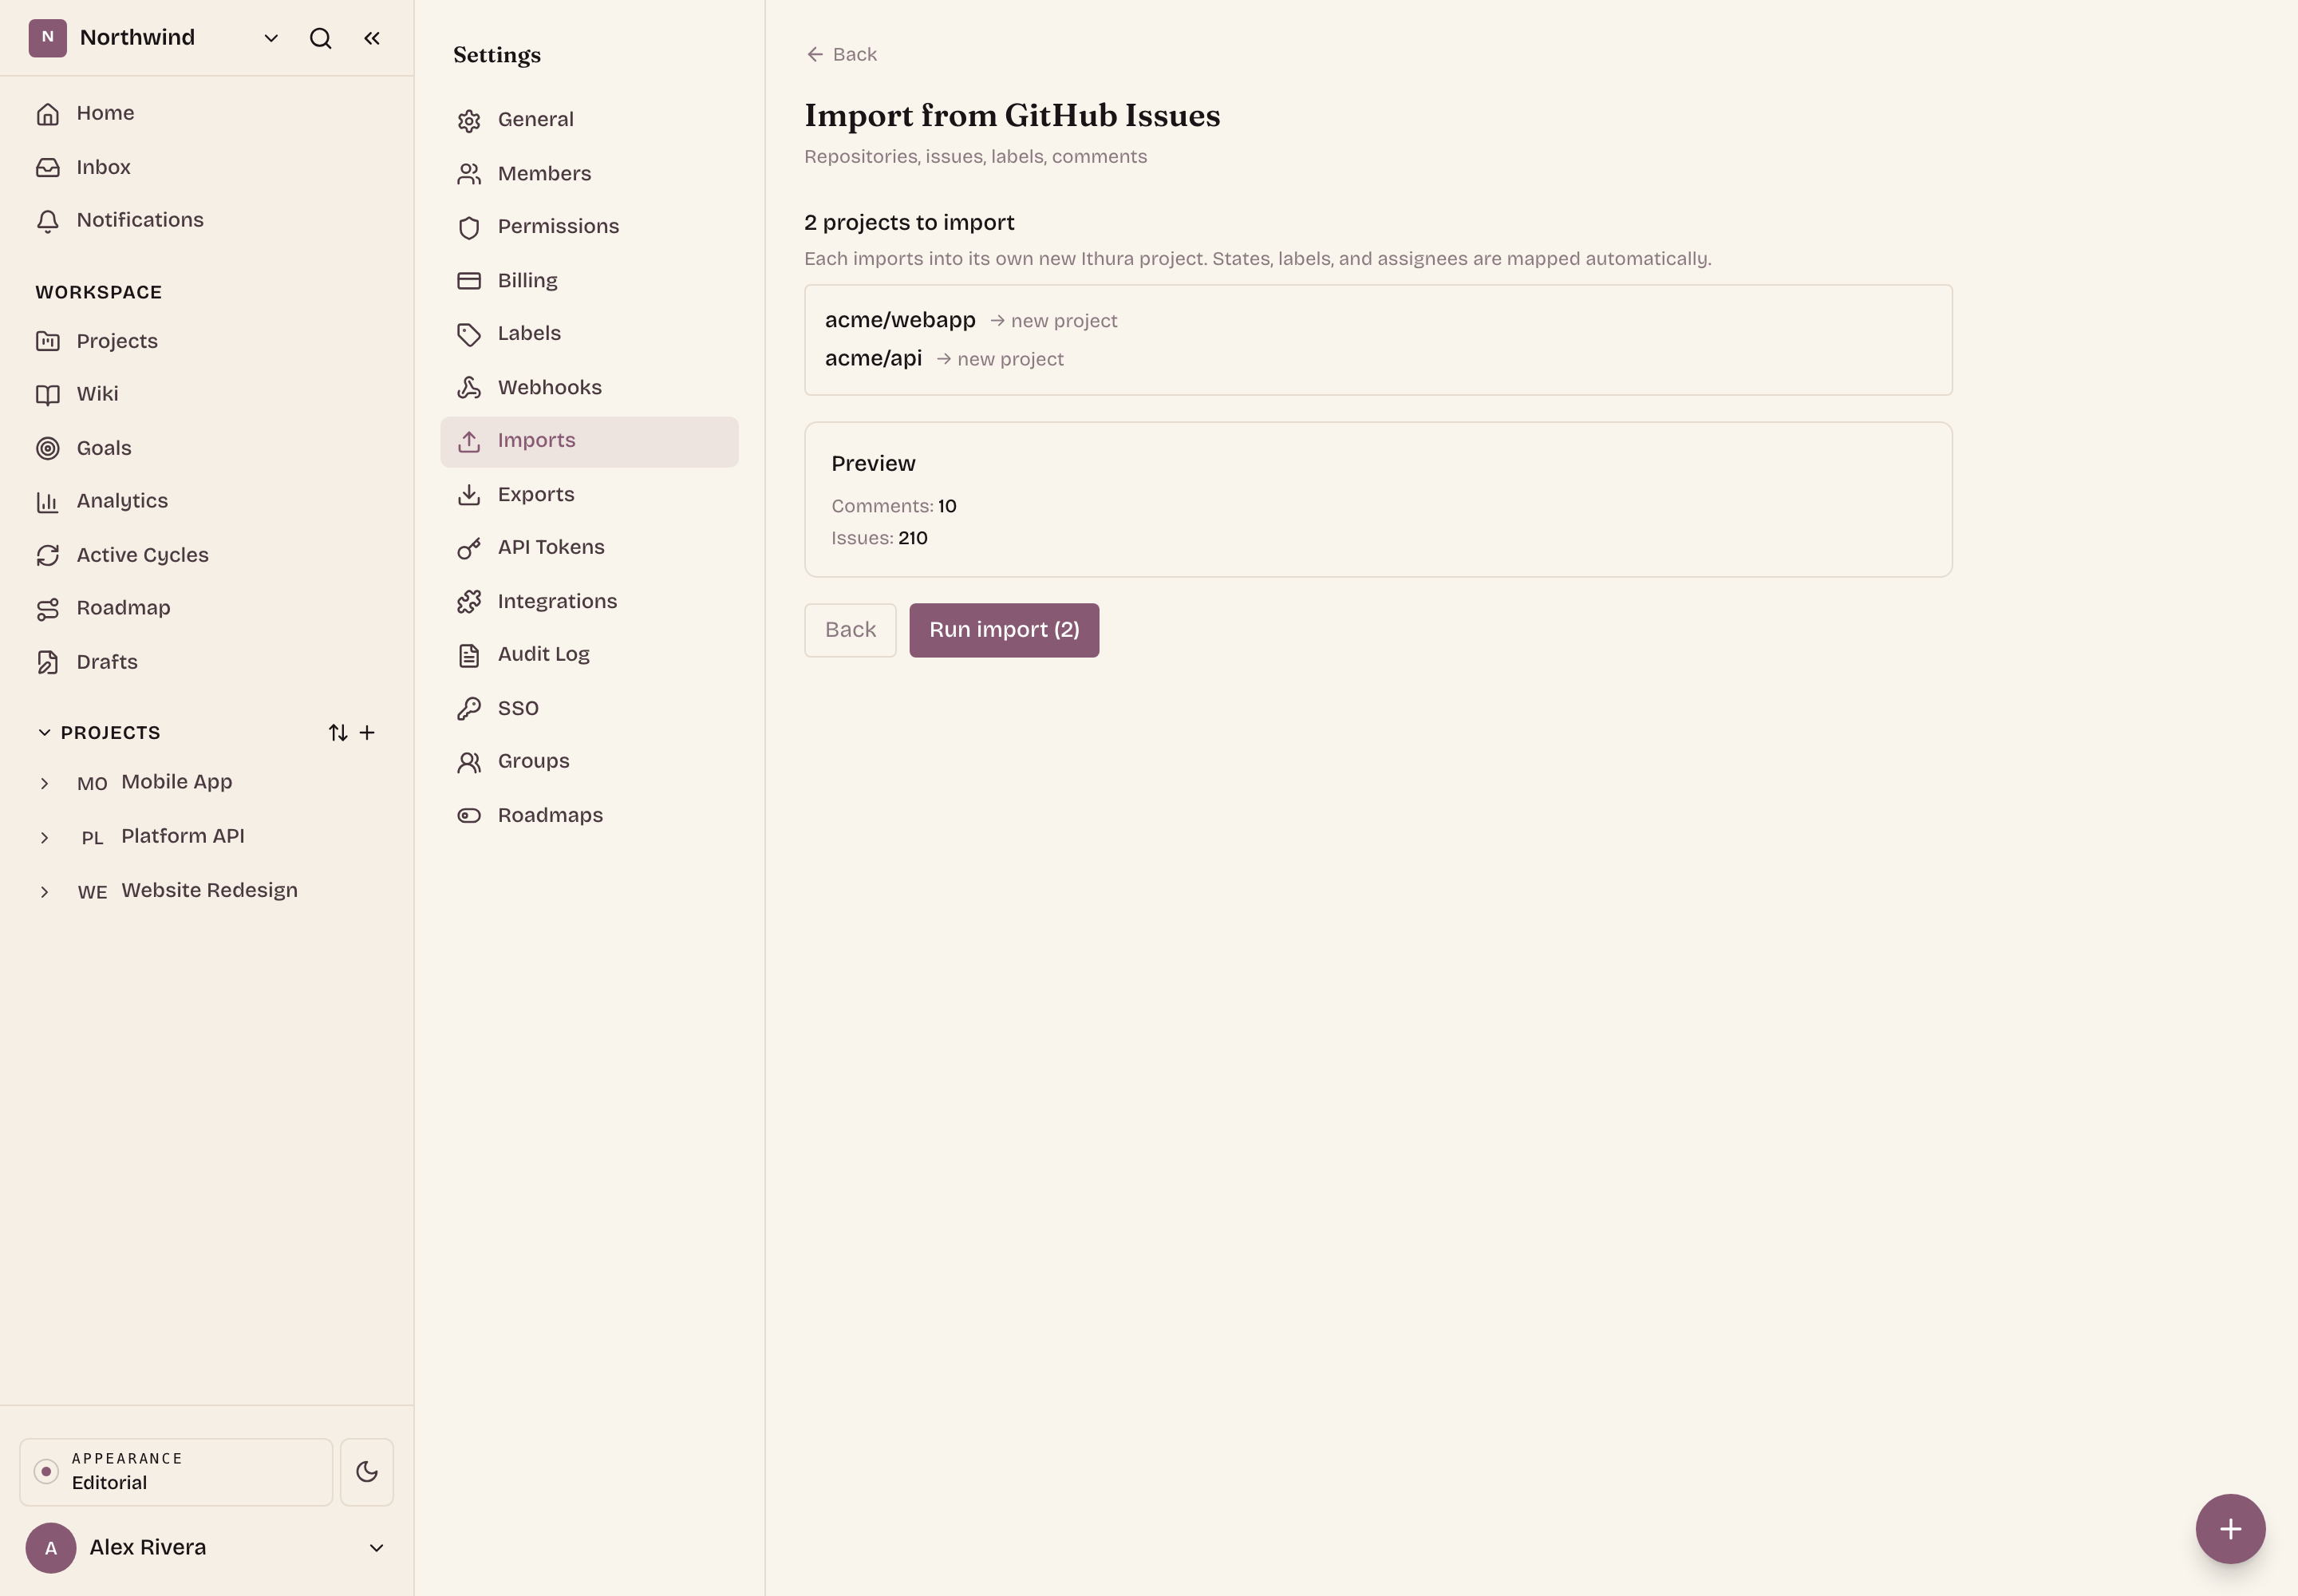The image size is (2298, 1596).
Task: Click Run import (2) button
Action: point(1004,630)
